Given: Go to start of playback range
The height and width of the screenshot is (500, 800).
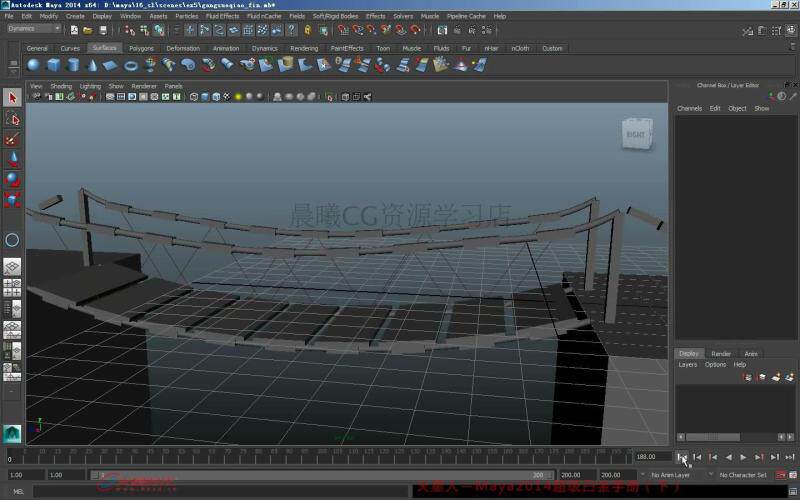Looking at the screenshot, I should 682,457.
